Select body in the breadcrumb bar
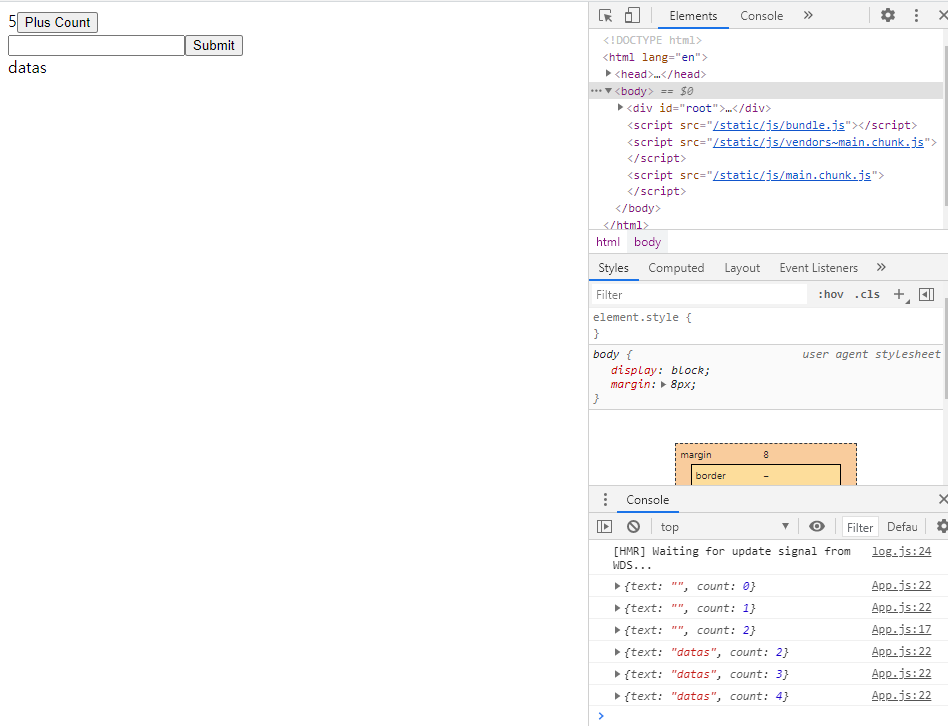Viewport: 948px width, 726px height. click(x=647, y=242)
